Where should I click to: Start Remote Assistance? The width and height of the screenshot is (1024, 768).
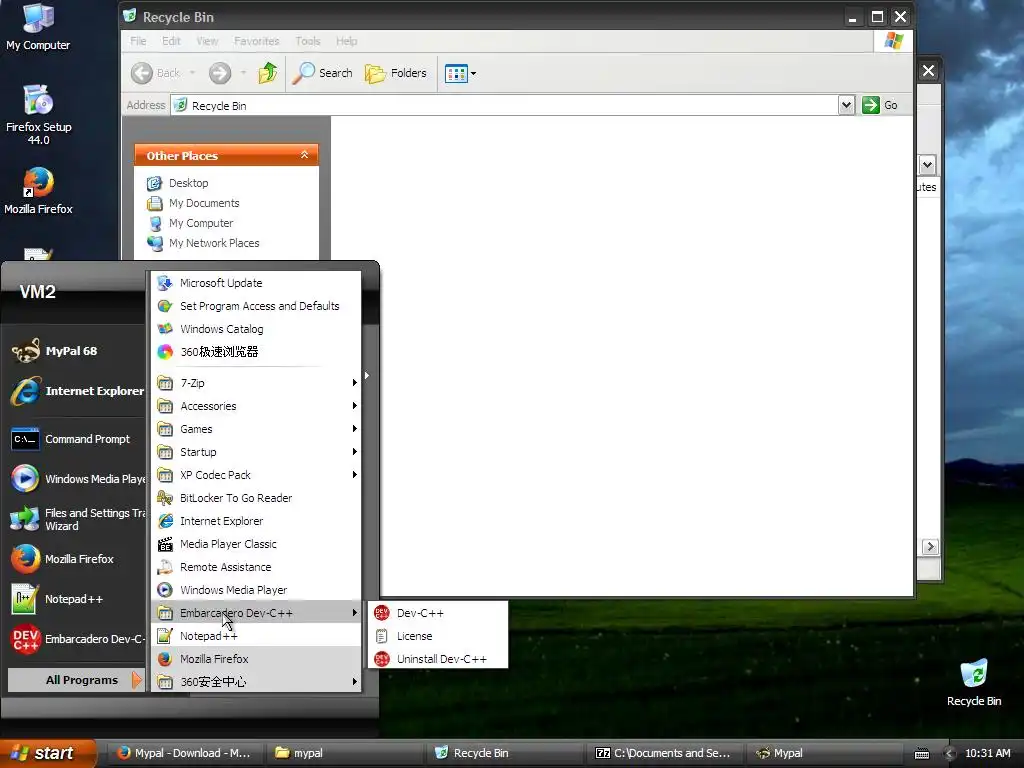[256, 567]
